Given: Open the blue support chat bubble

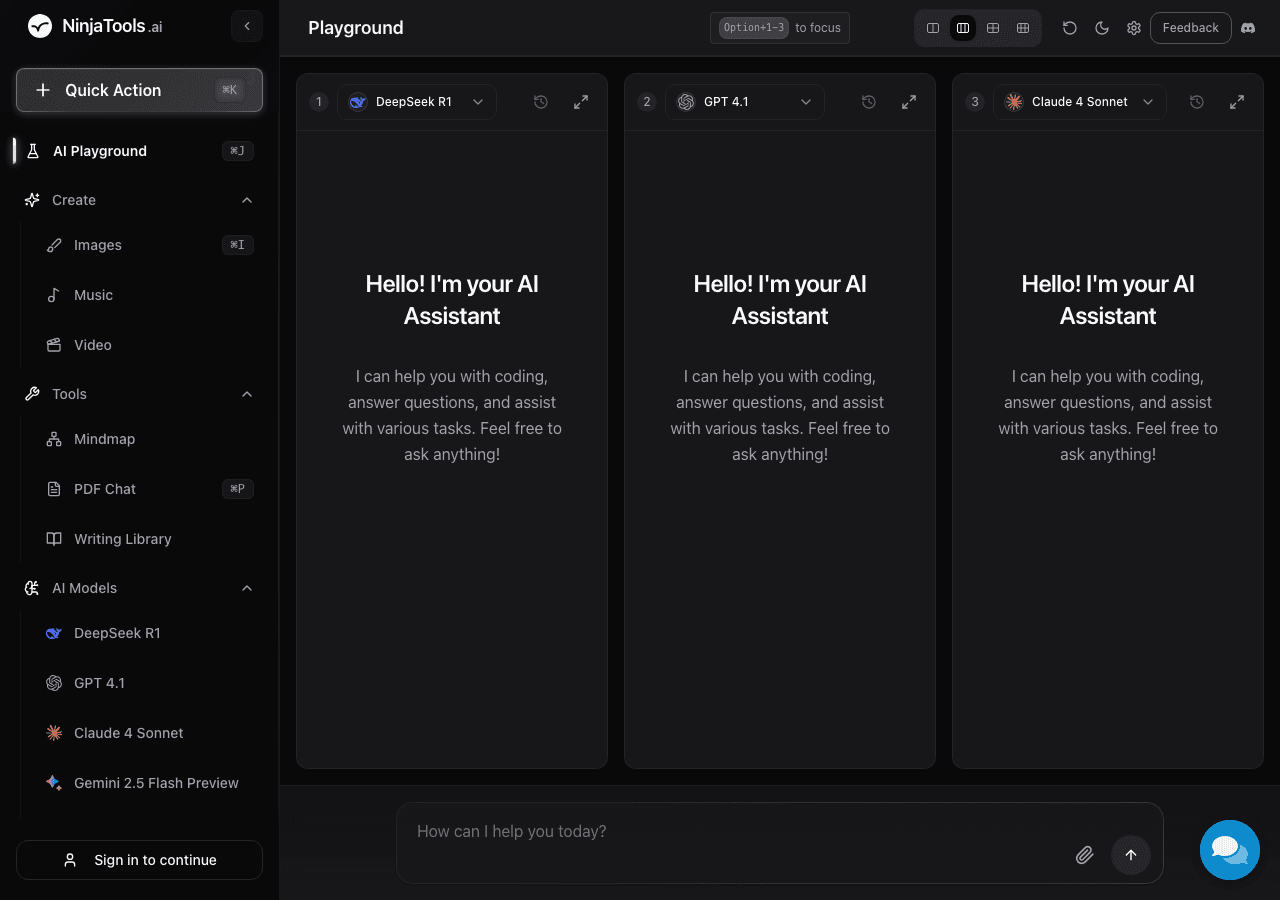Looking at the screenshot, I should (1230, 850).
